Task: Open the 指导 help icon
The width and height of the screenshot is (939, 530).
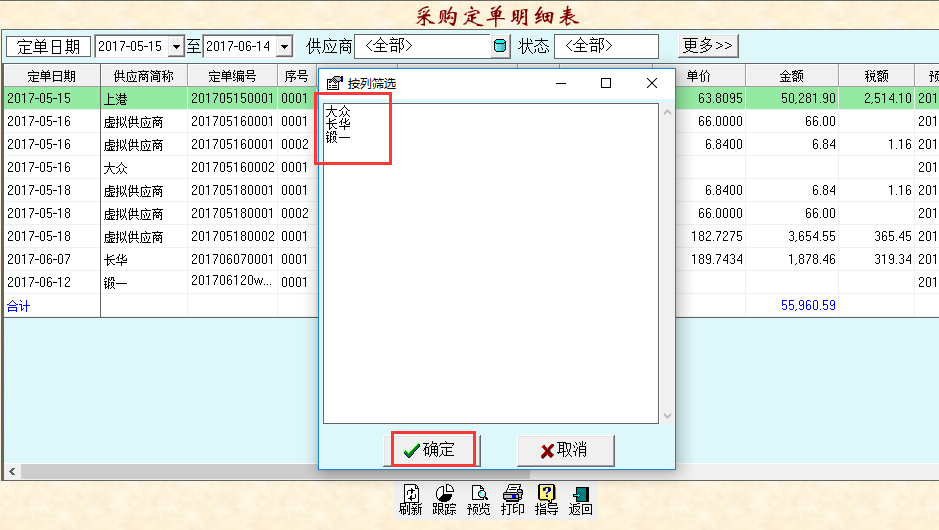Action: [546, 499]
